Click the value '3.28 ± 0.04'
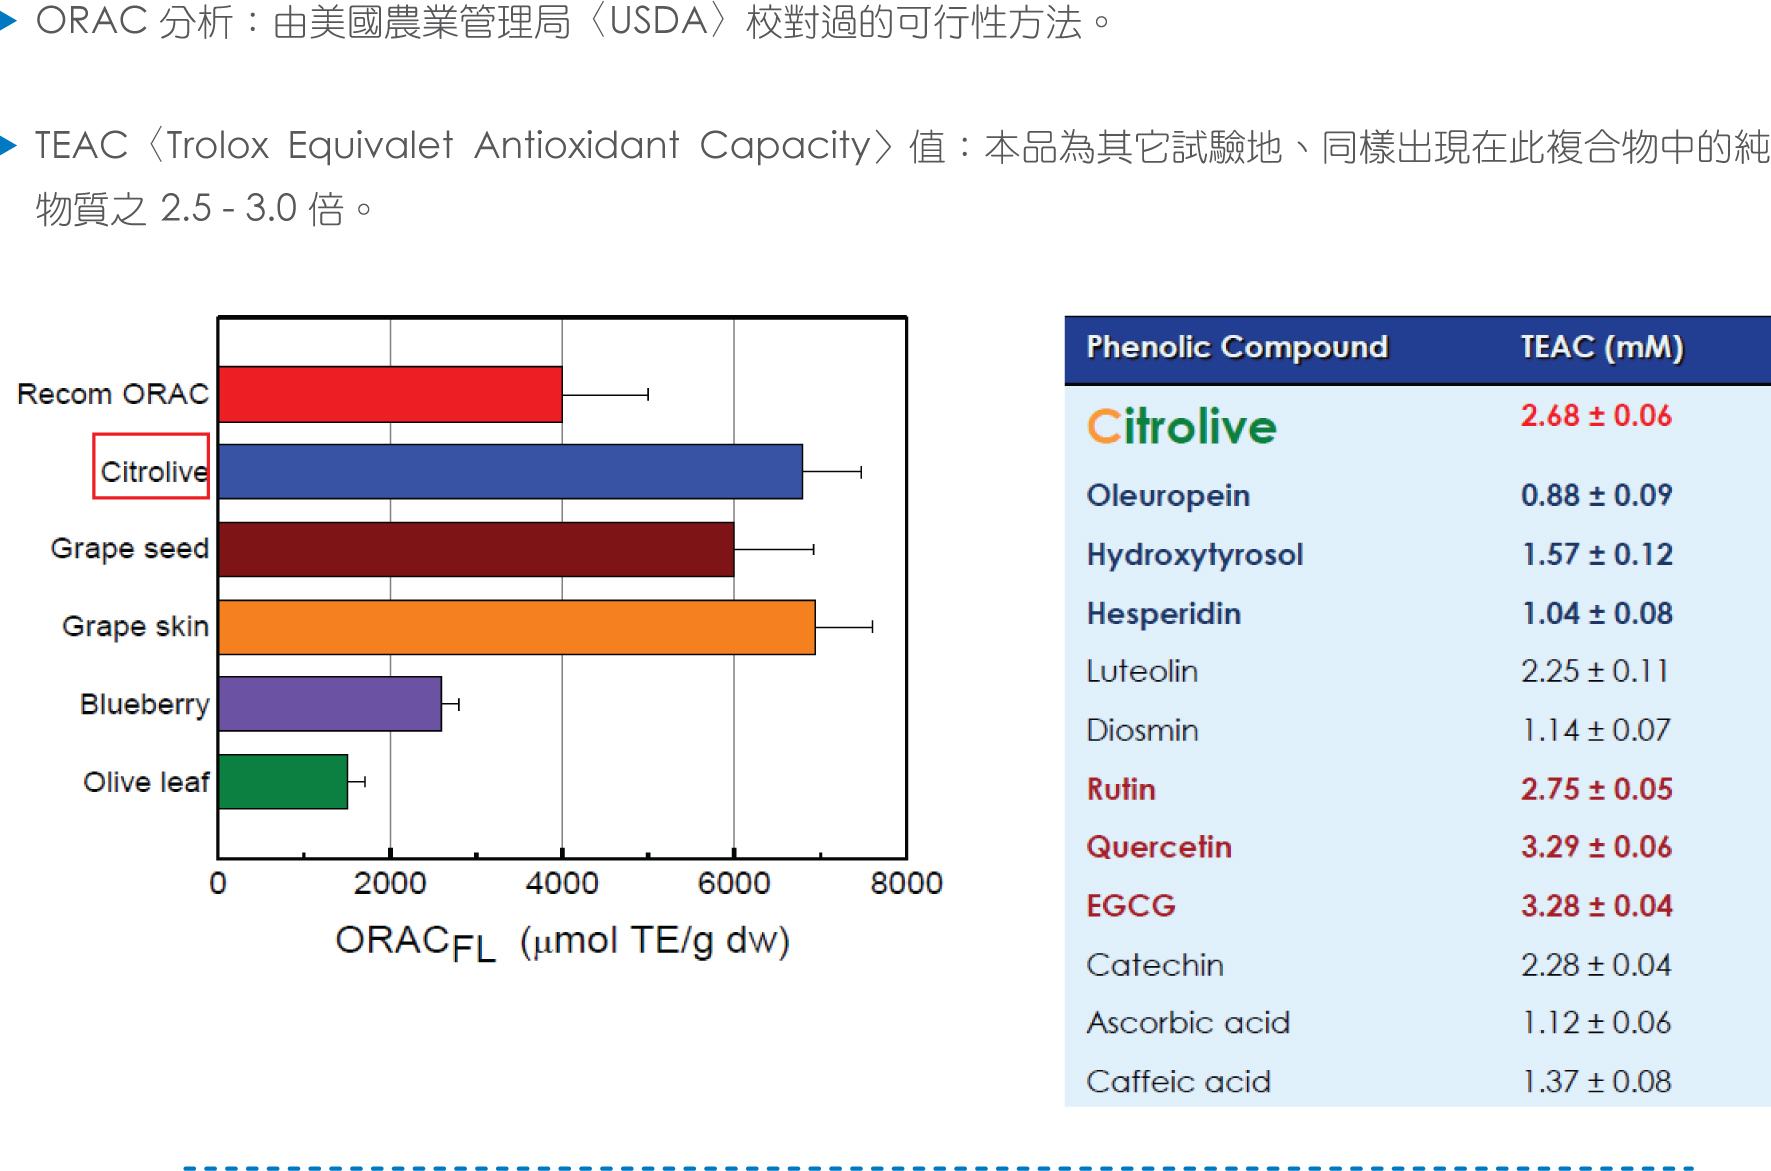1771x1171 pixels. coord(1596,906)
